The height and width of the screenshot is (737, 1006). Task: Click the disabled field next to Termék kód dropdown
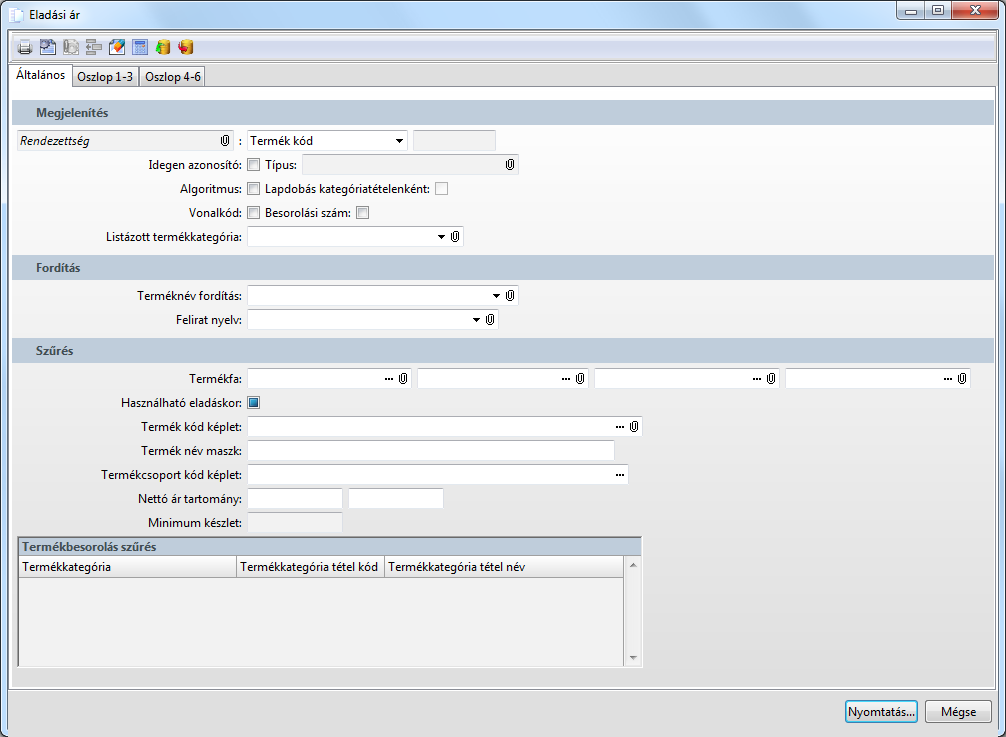coord(454,140)
